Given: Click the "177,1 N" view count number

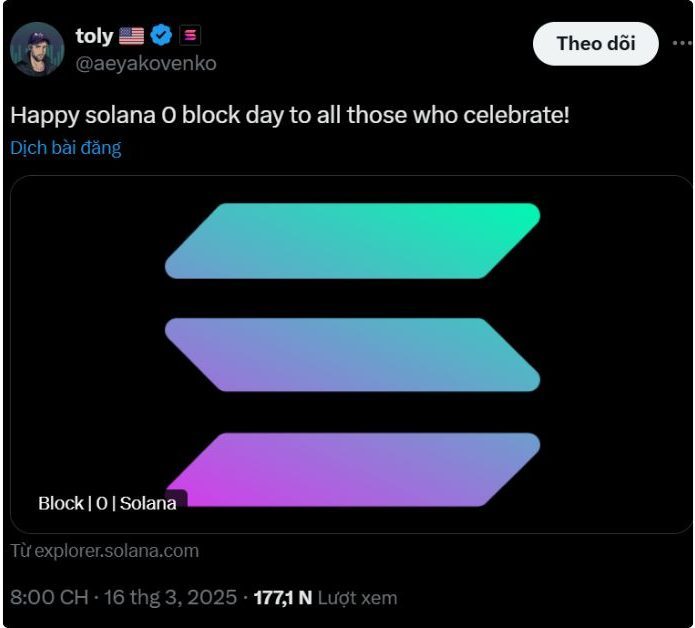Looking at the screenshot, I should tap(283, 598).
